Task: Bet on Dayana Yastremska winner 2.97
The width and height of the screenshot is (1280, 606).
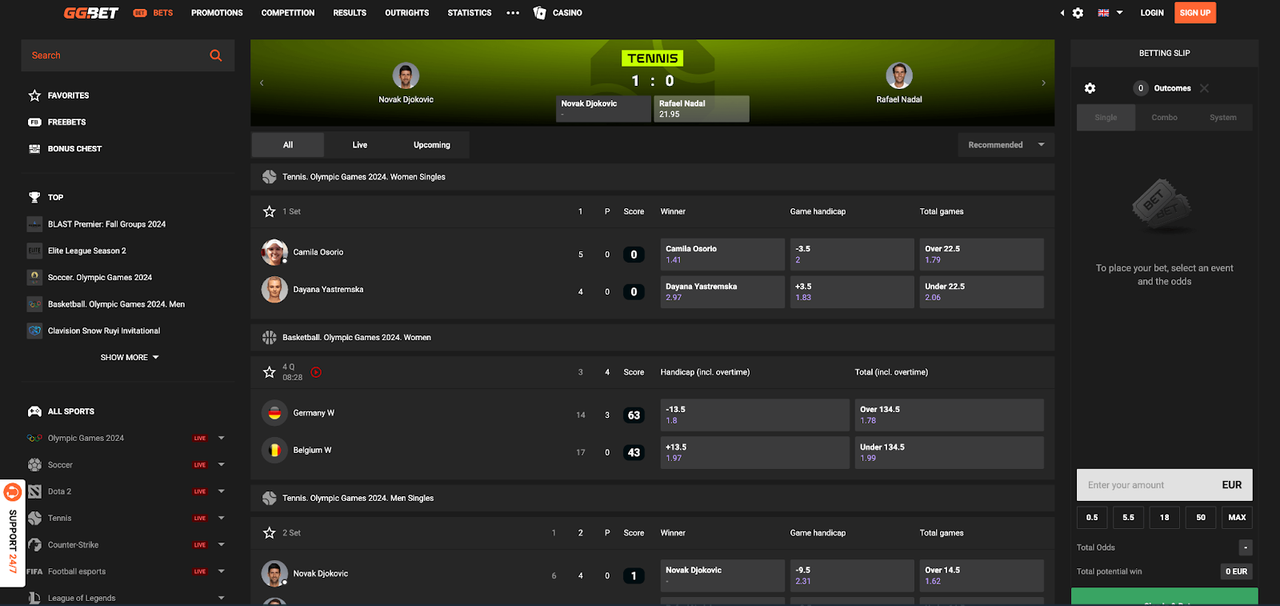Action: [x=723, y=292]
